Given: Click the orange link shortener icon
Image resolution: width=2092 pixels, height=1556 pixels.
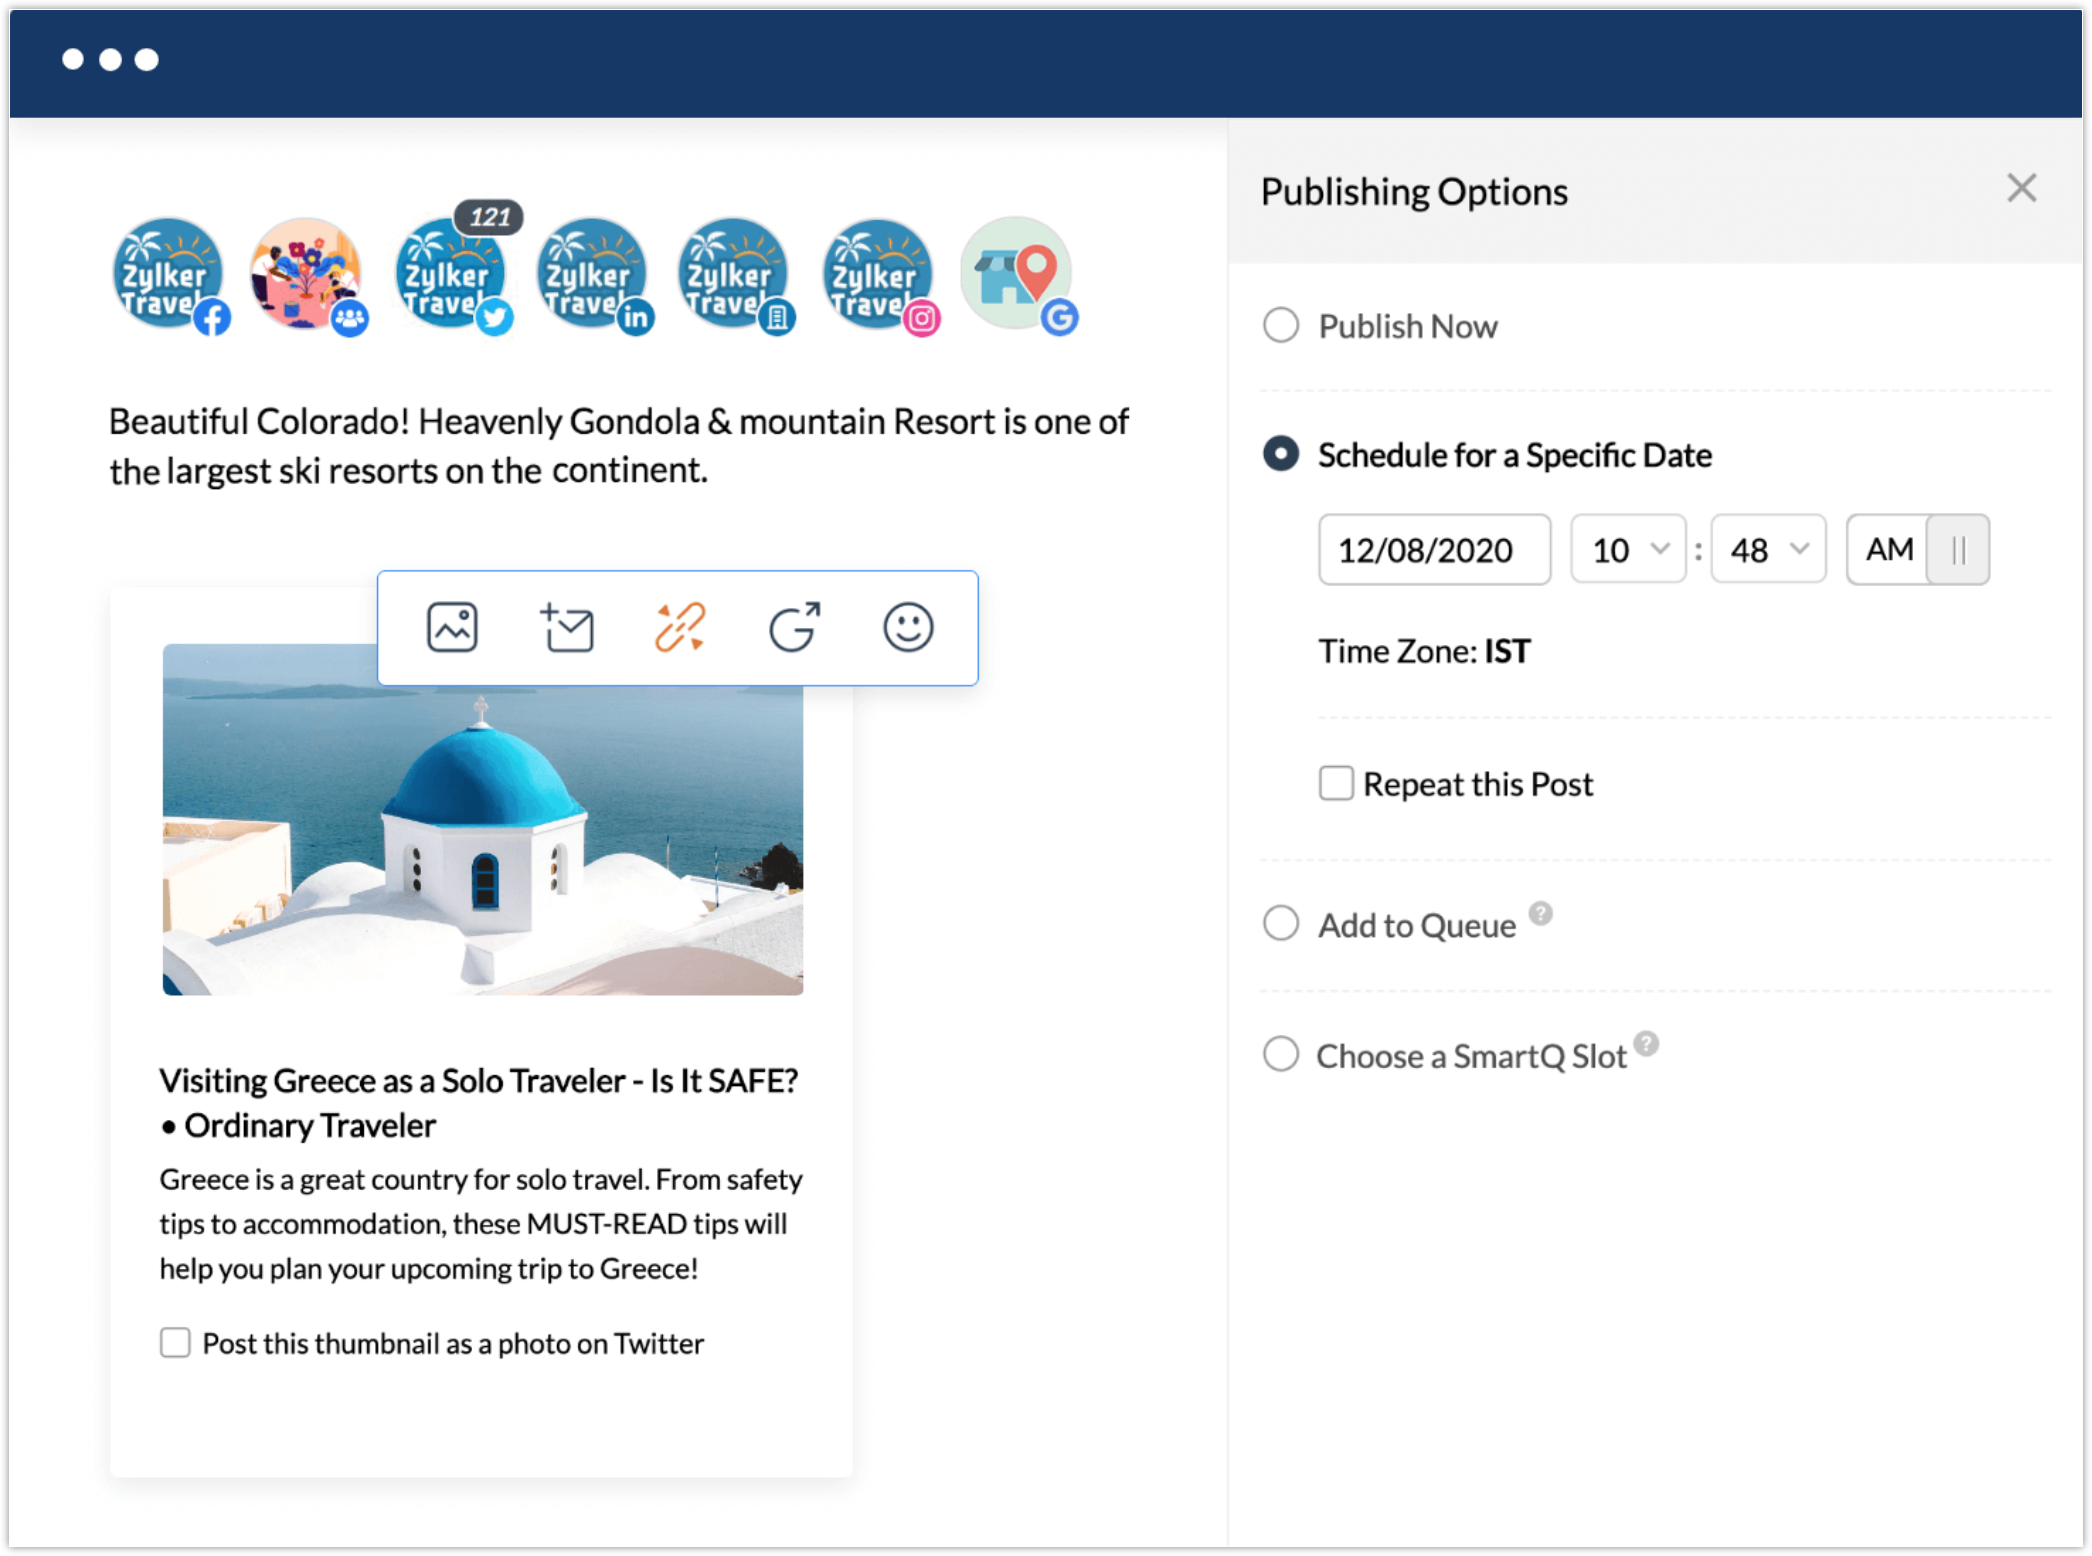Looking at the screenshot, I should point(680,628).
